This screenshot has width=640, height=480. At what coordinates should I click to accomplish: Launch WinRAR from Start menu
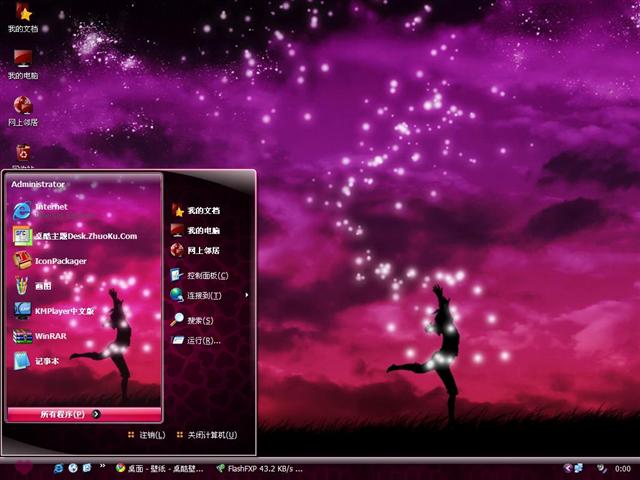coord(50,336)
